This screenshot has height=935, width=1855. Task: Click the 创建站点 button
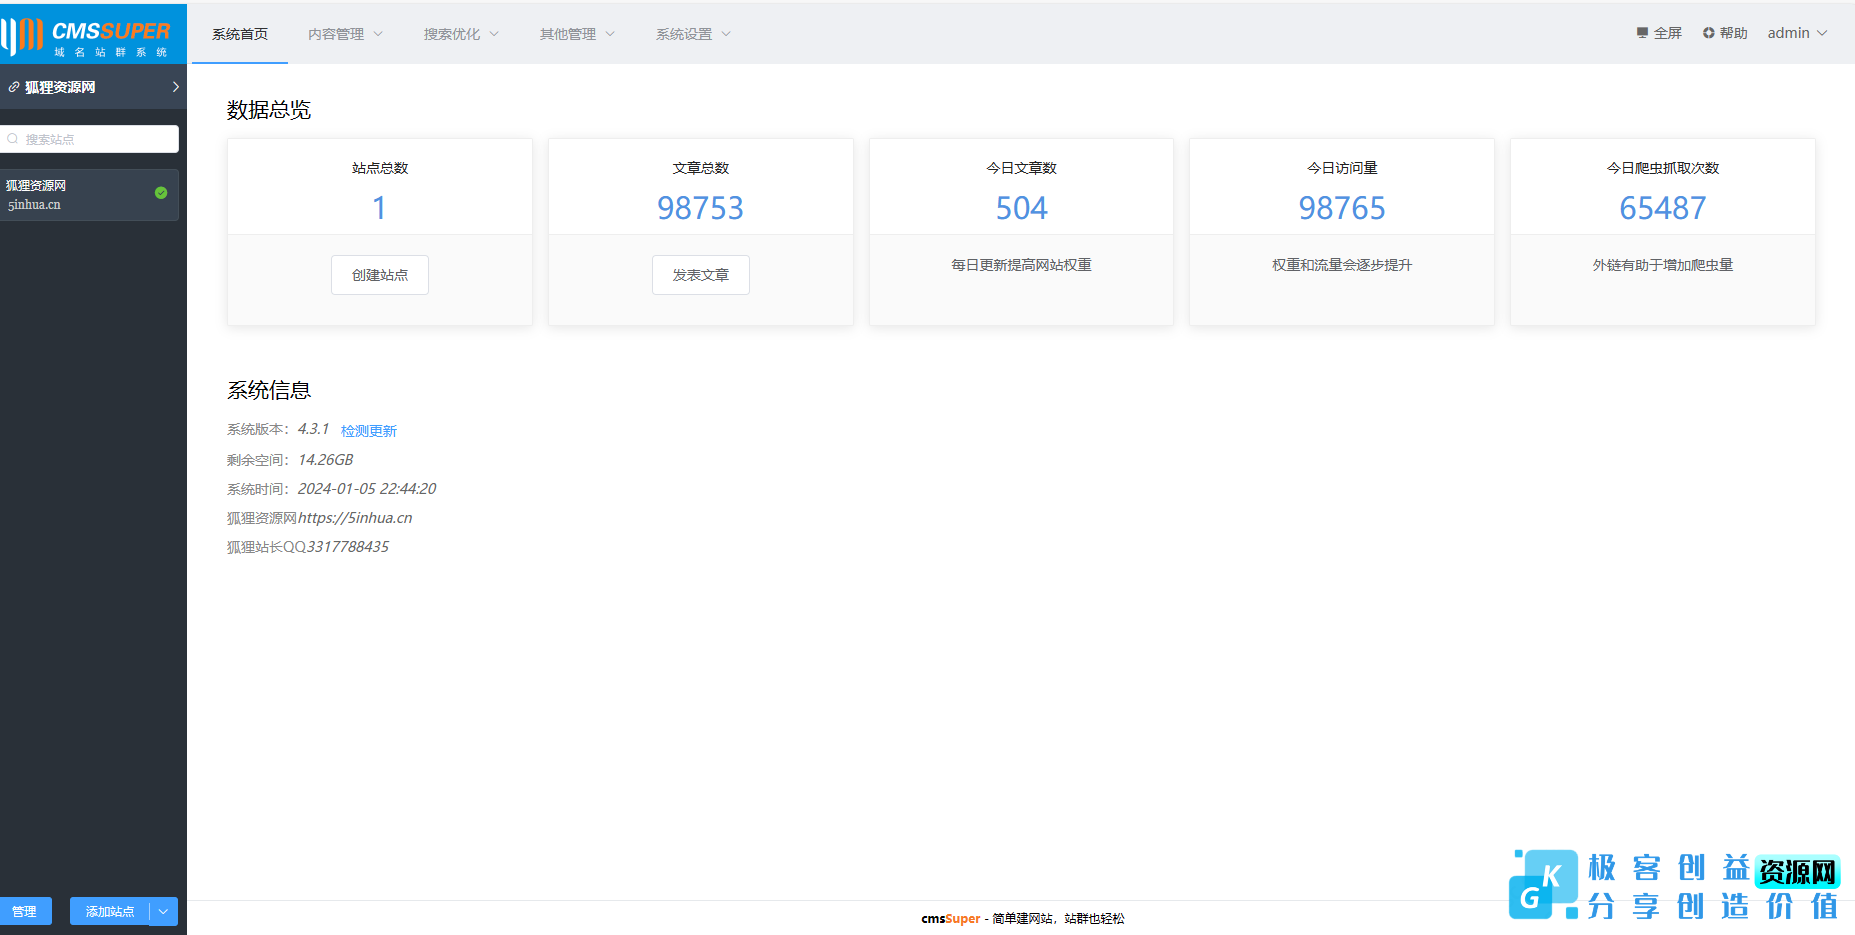click(380, 275)
